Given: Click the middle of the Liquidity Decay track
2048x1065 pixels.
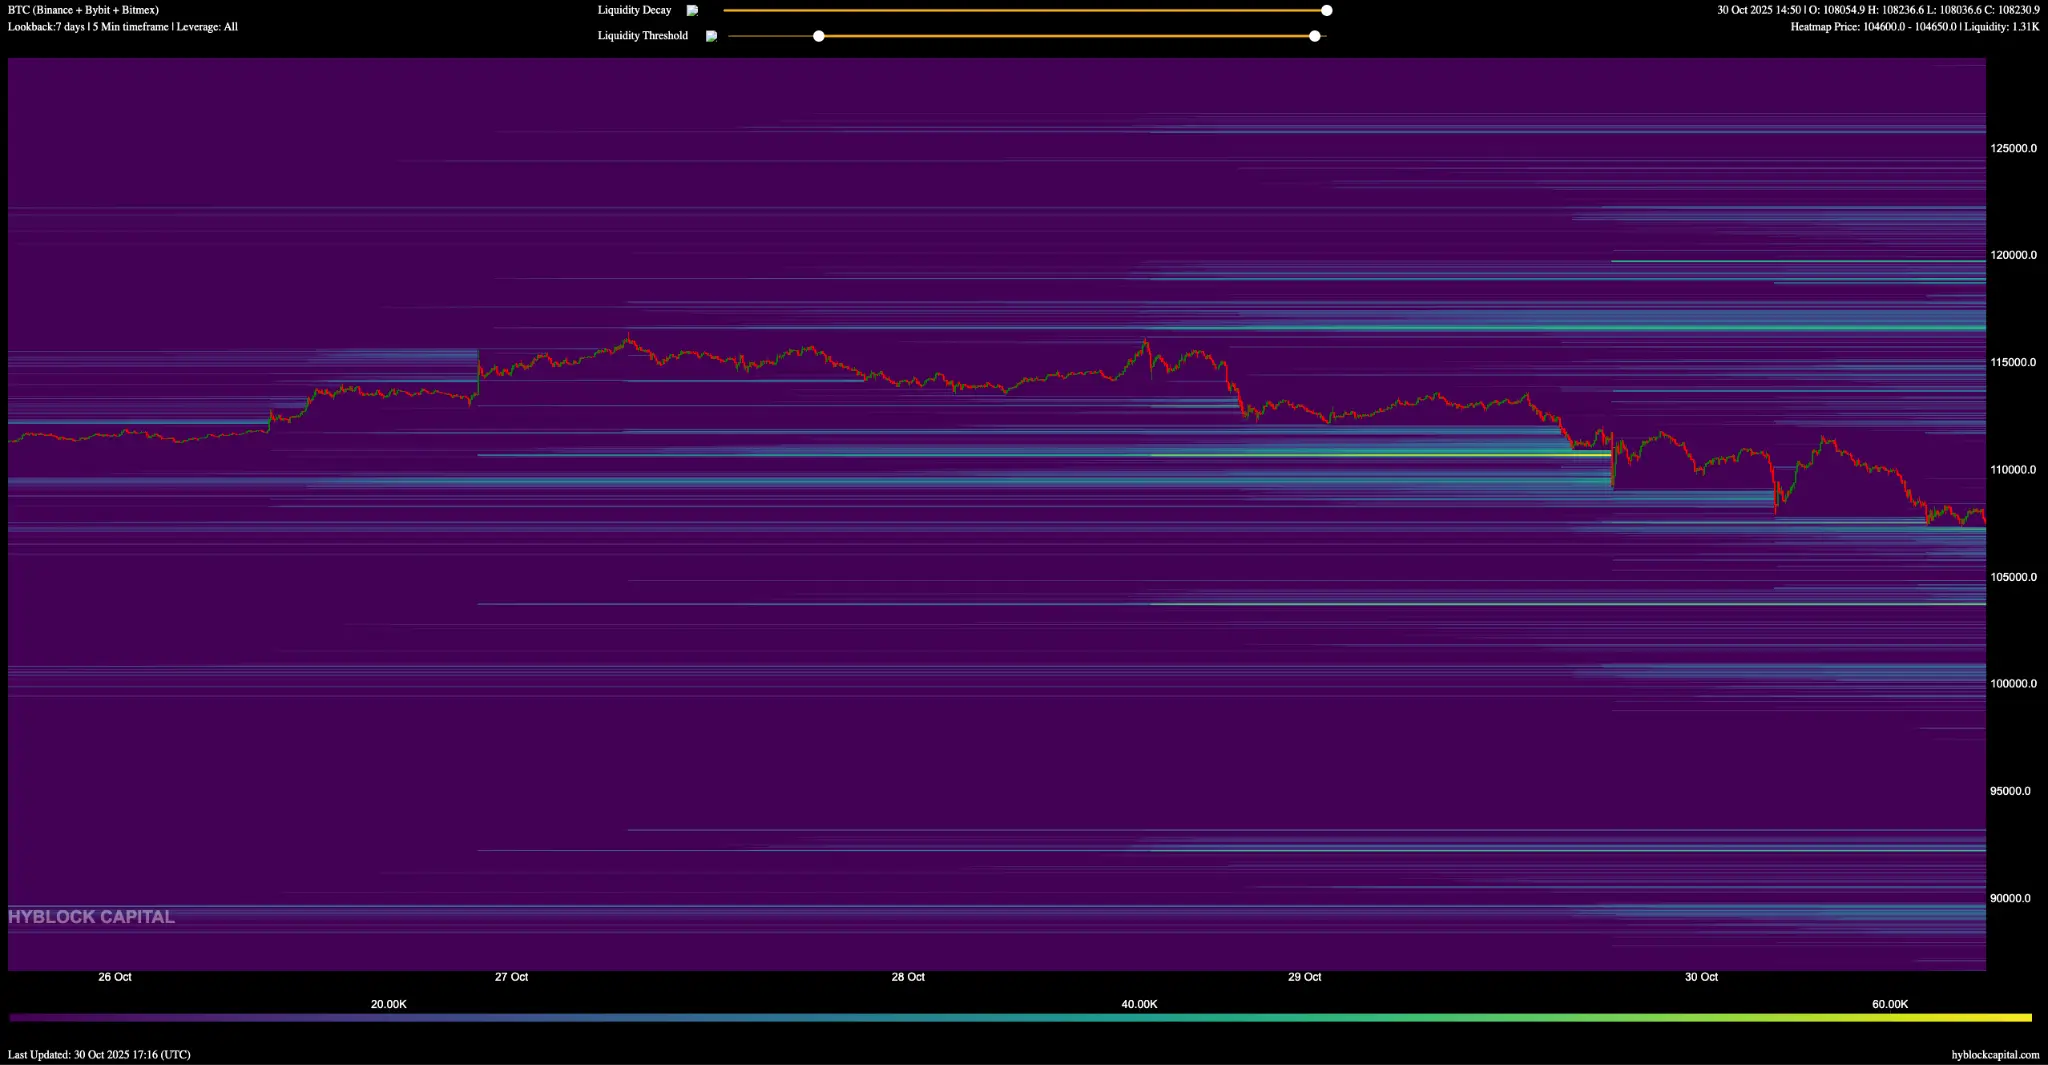Looking at the screenshot, I should click(1025, 10).
